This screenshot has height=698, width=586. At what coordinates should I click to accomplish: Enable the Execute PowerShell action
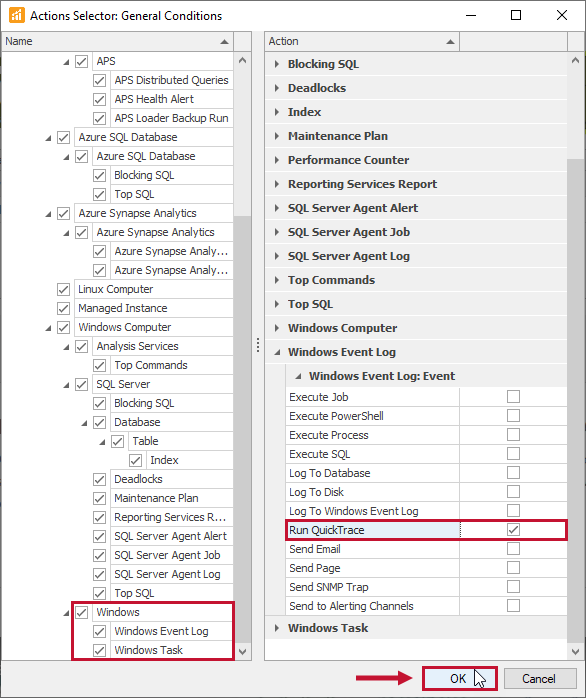(513, 416)
